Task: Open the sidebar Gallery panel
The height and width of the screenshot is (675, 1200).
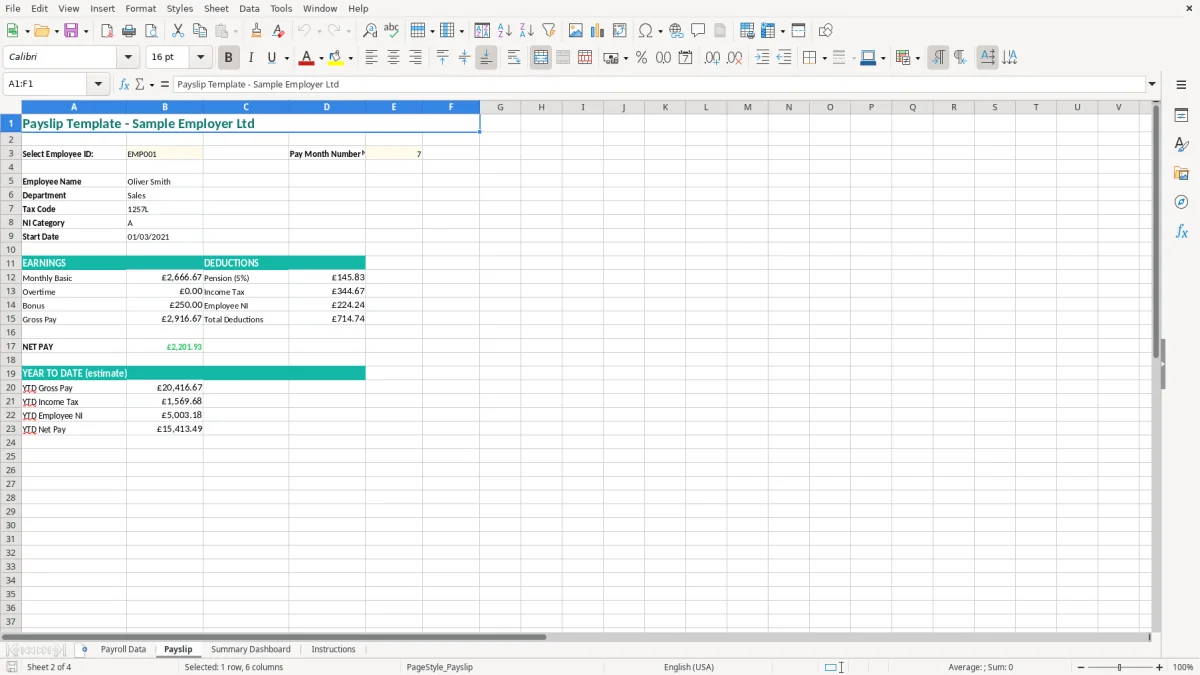Action: [1181, 174]
